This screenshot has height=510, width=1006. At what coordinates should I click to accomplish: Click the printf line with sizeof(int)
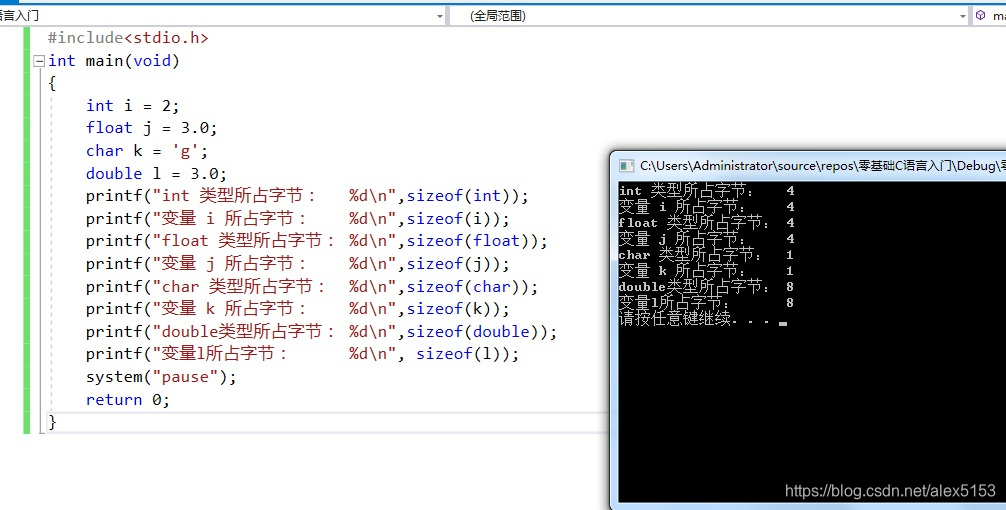307,196
